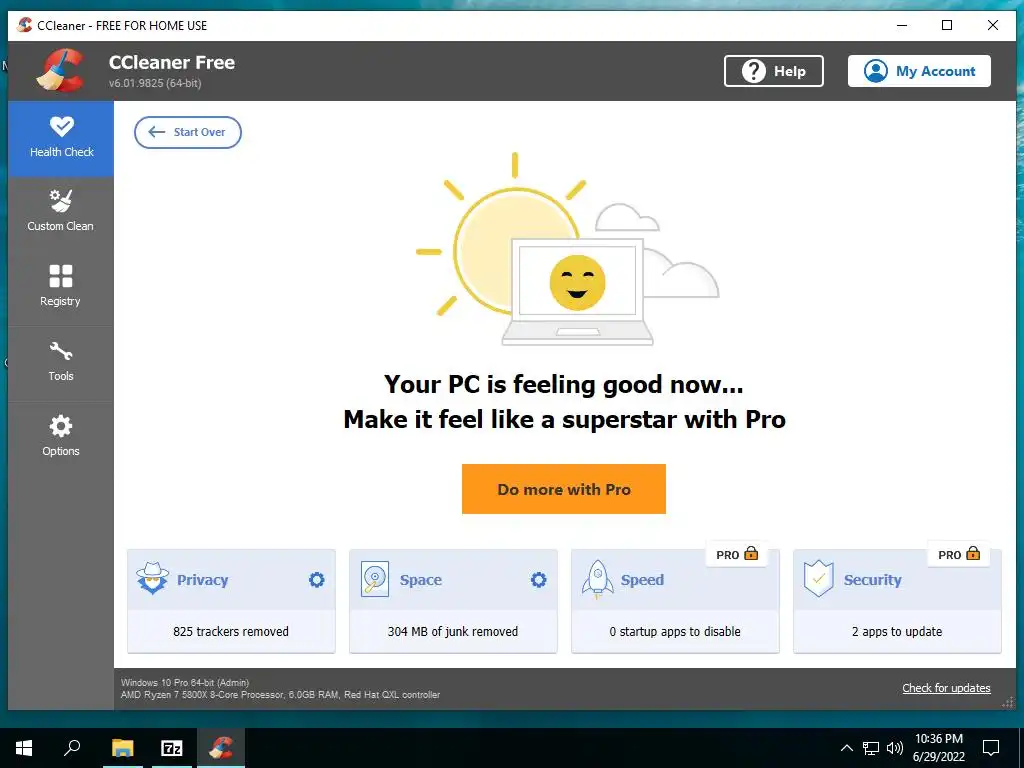Click the smiling laptop illustration
The height and width of the screenshot is (768, 1024).
click(577, 292)
